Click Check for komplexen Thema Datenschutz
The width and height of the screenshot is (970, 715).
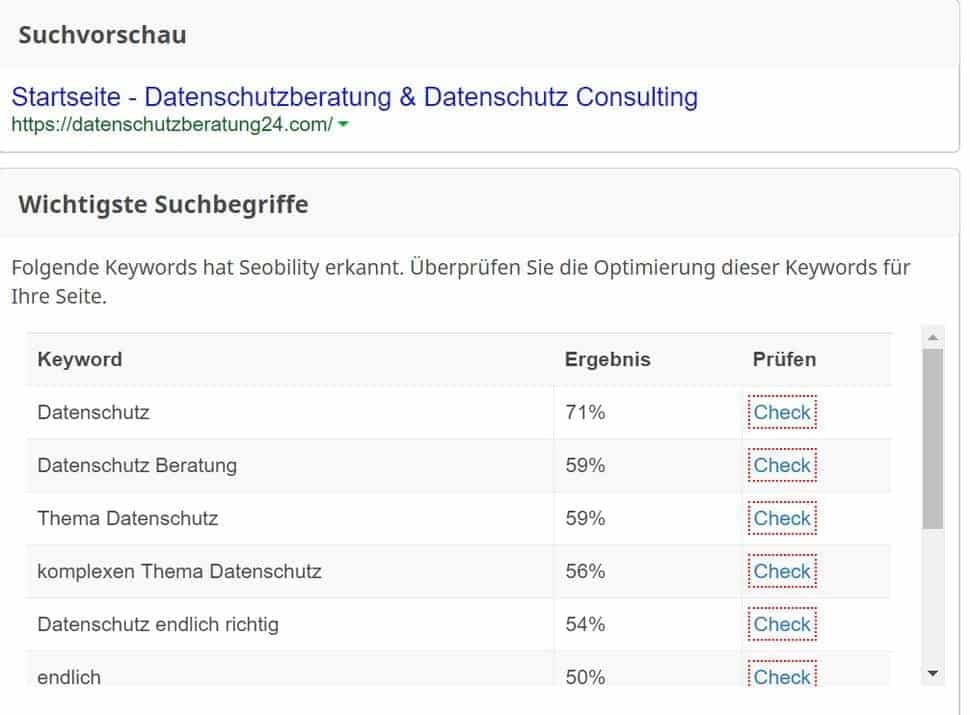pos(782,571)
